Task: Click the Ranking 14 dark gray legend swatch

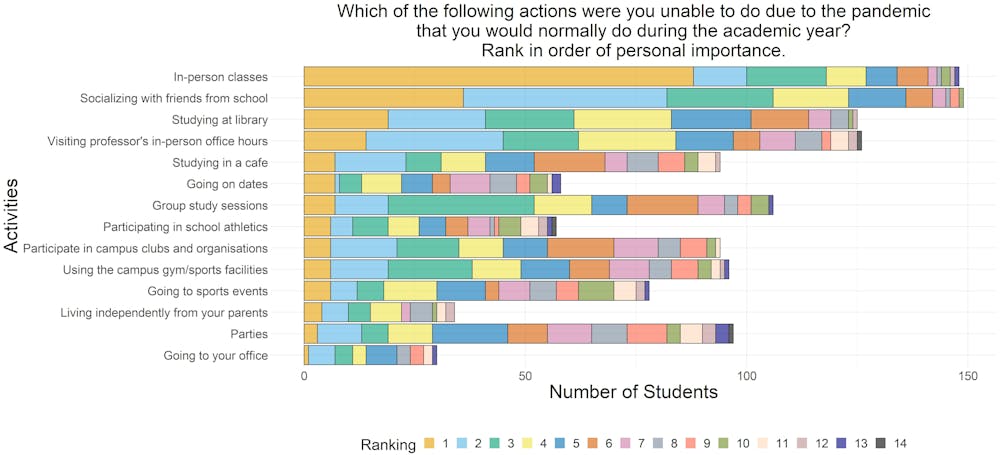Action: 881,443
